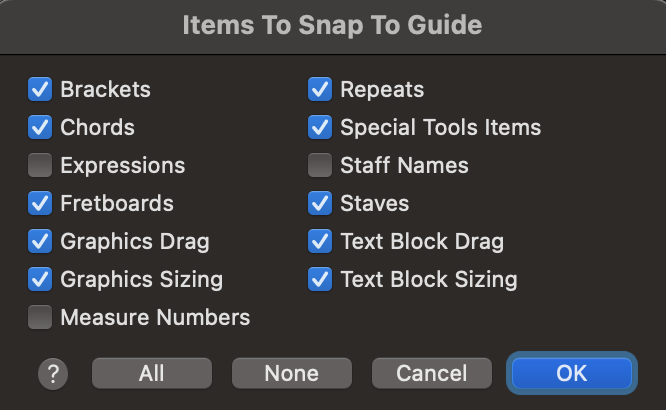666x410 pixels.
Task: Enable Measure Numbers snapping
Action: [x=40, y=318]
